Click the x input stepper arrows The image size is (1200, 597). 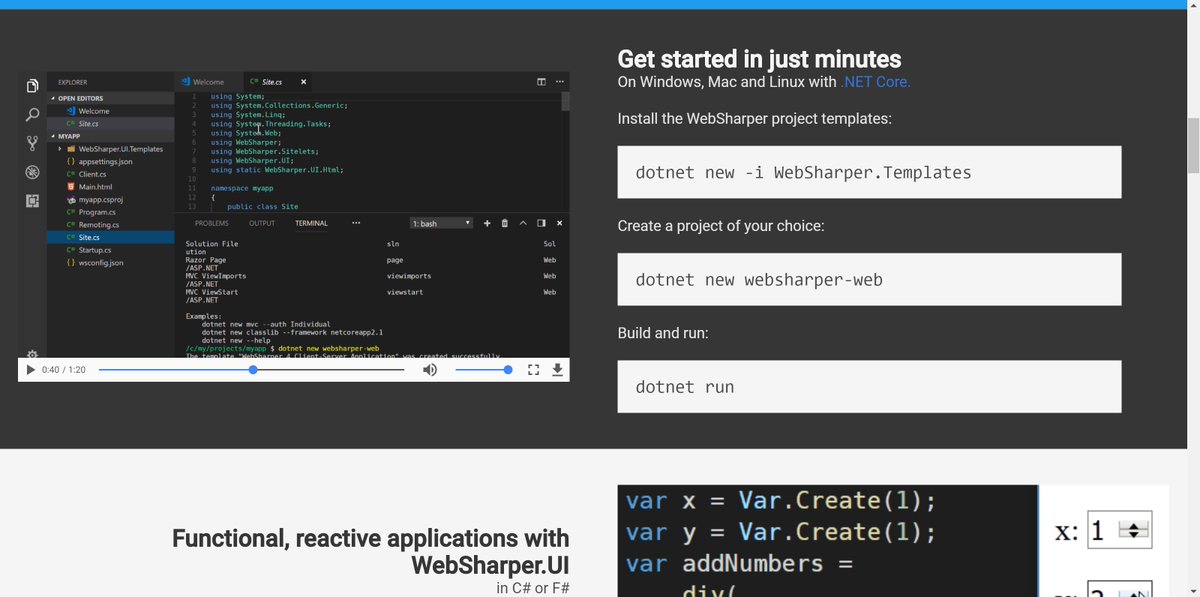1133,531
